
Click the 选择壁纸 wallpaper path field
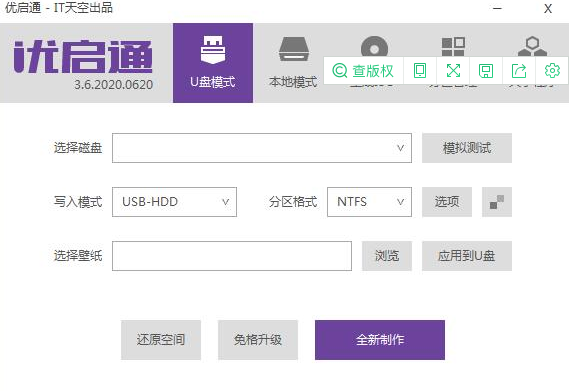pyautogui.click(x=232, y=256)
